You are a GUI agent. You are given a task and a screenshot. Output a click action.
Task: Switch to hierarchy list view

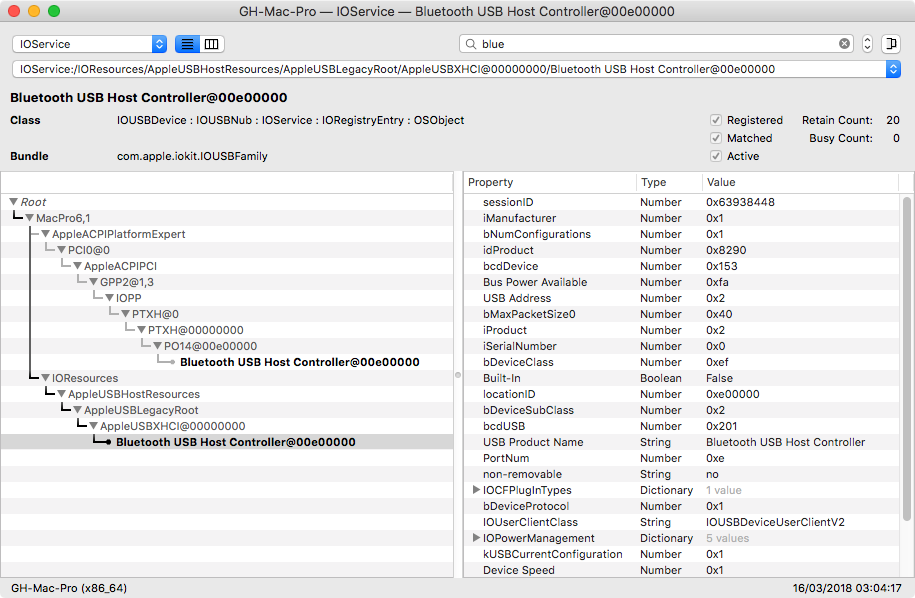click(x=187, y=44)
